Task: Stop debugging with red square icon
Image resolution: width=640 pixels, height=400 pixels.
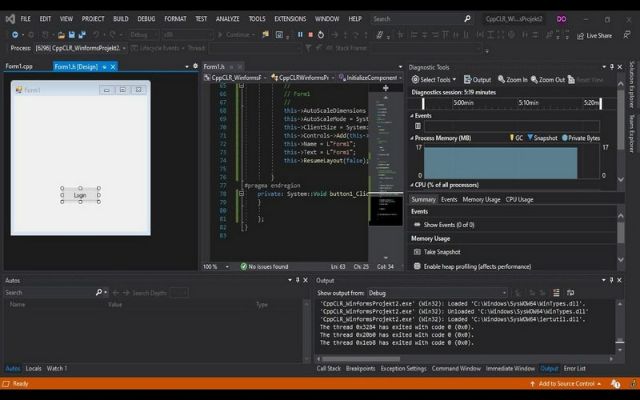Action: (x=311, y=35)
